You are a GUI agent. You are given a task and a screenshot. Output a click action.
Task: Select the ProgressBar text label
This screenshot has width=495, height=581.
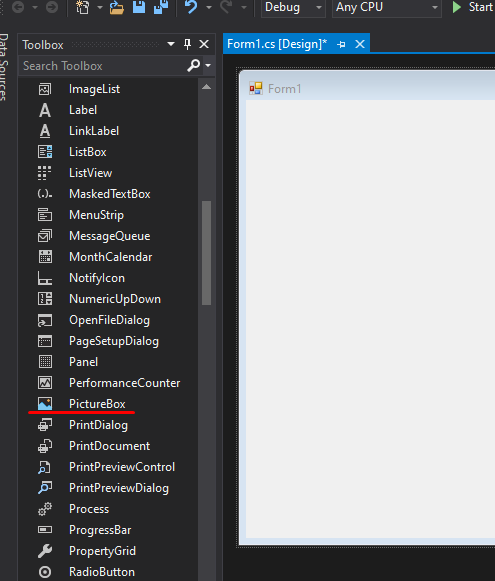(100, 530)
